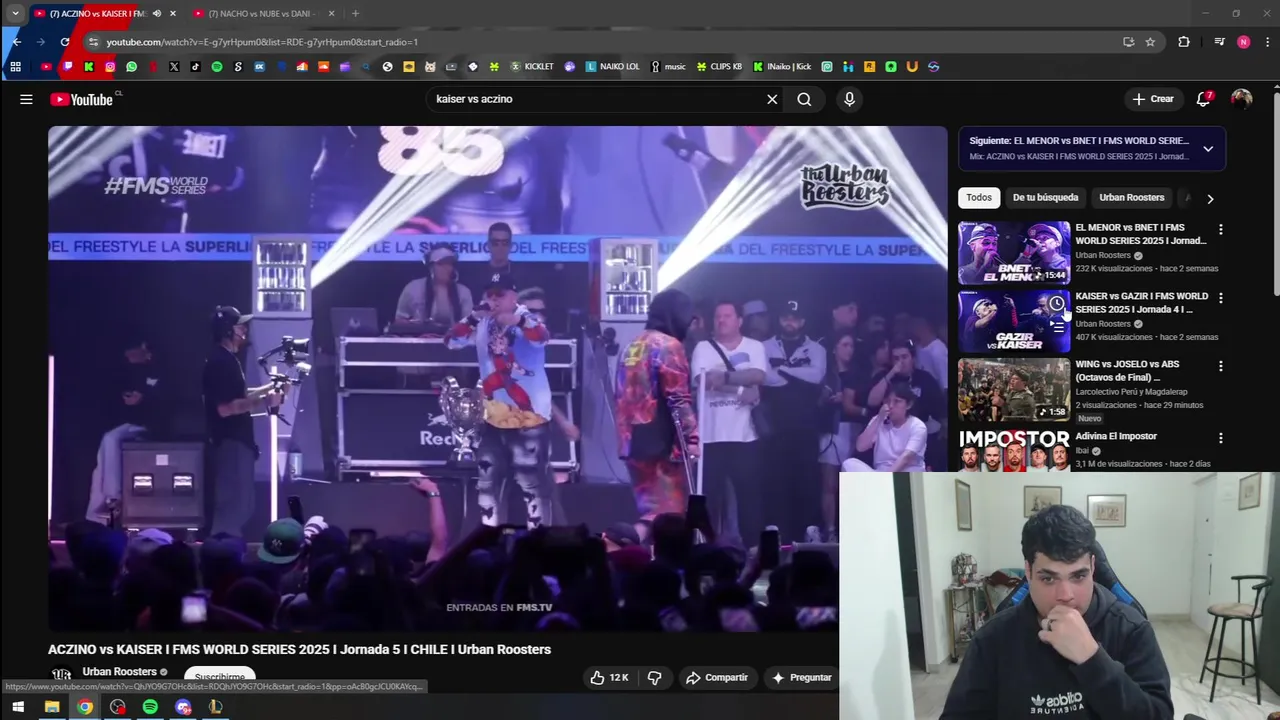Open the KICKLET bookmark

pos(532,67)
